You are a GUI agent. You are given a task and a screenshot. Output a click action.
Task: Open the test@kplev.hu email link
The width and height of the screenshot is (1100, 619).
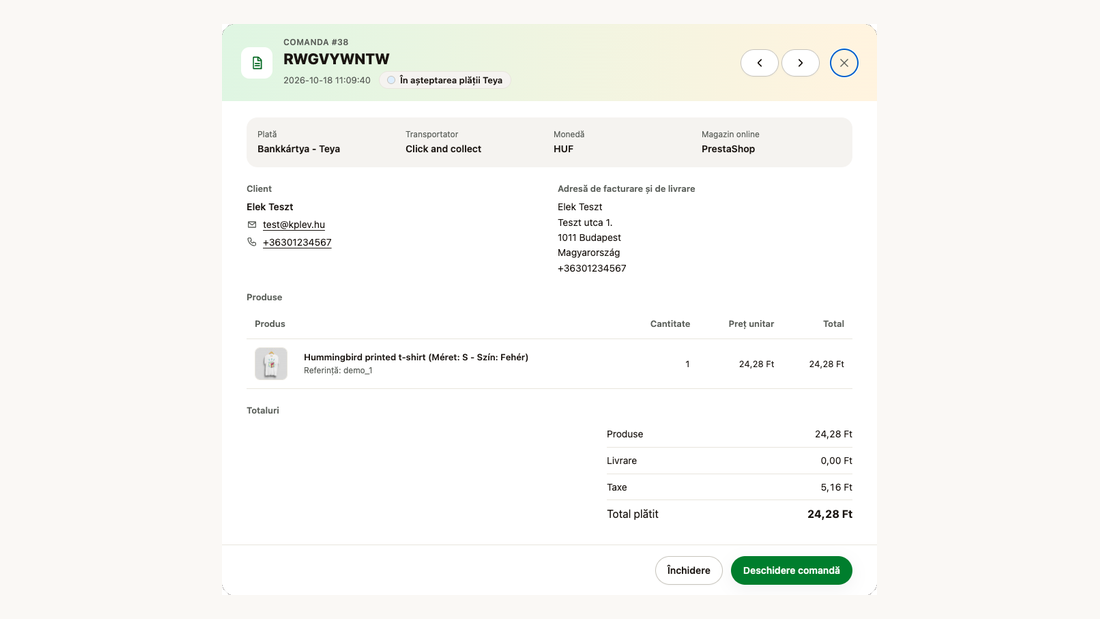(294, 225)
